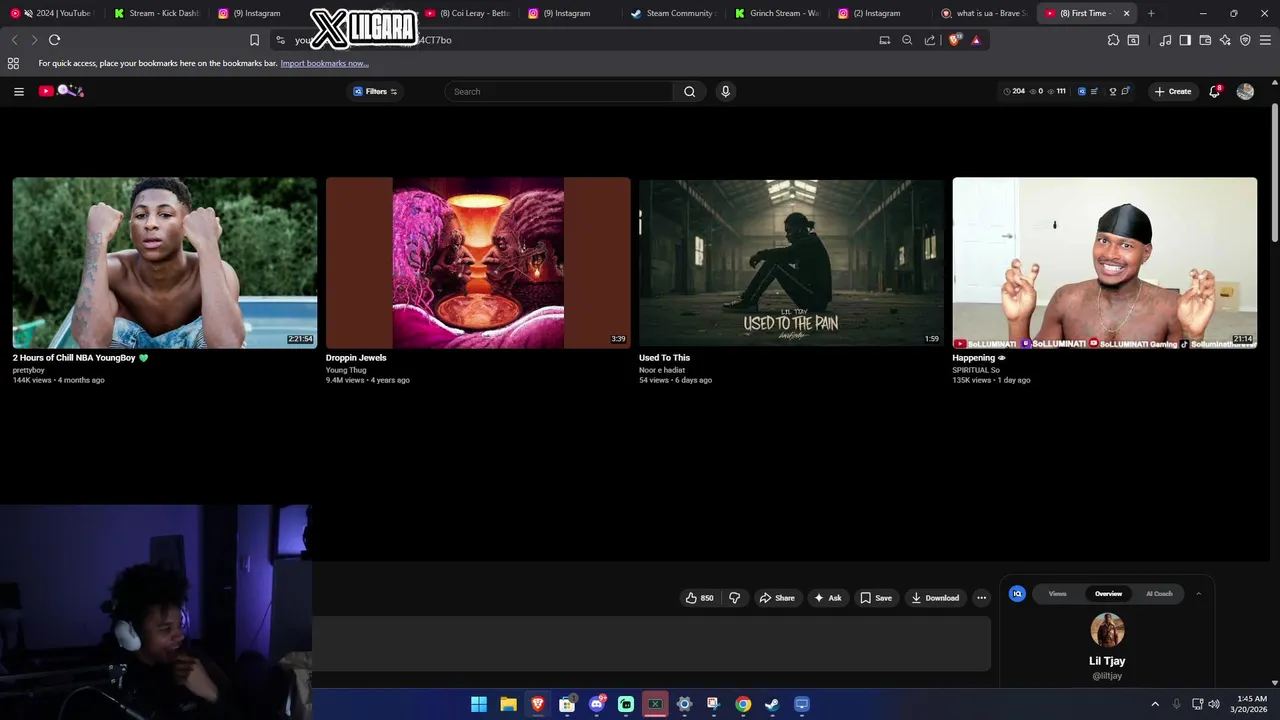Image resolution: width=1280 pixels, height=720 pixels.
Task: Open the Create menu
Action: point(1173,91)
